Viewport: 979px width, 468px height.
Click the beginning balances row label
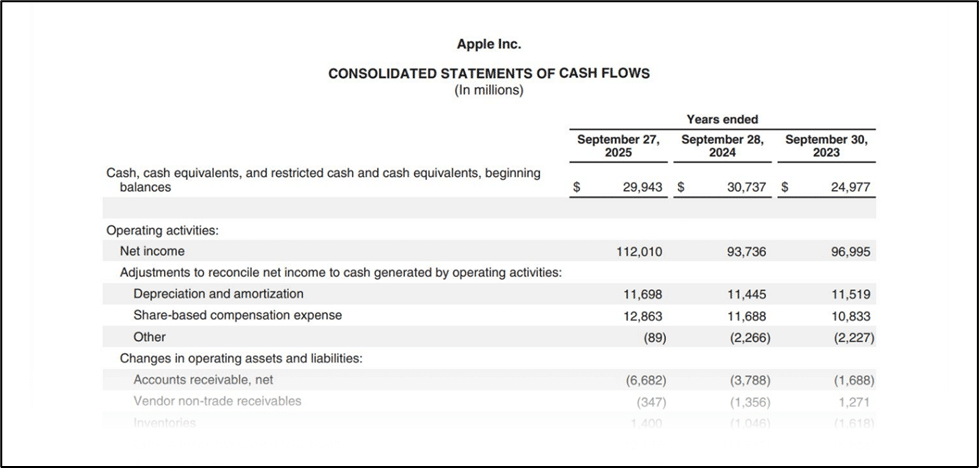[x=323, y=180]
